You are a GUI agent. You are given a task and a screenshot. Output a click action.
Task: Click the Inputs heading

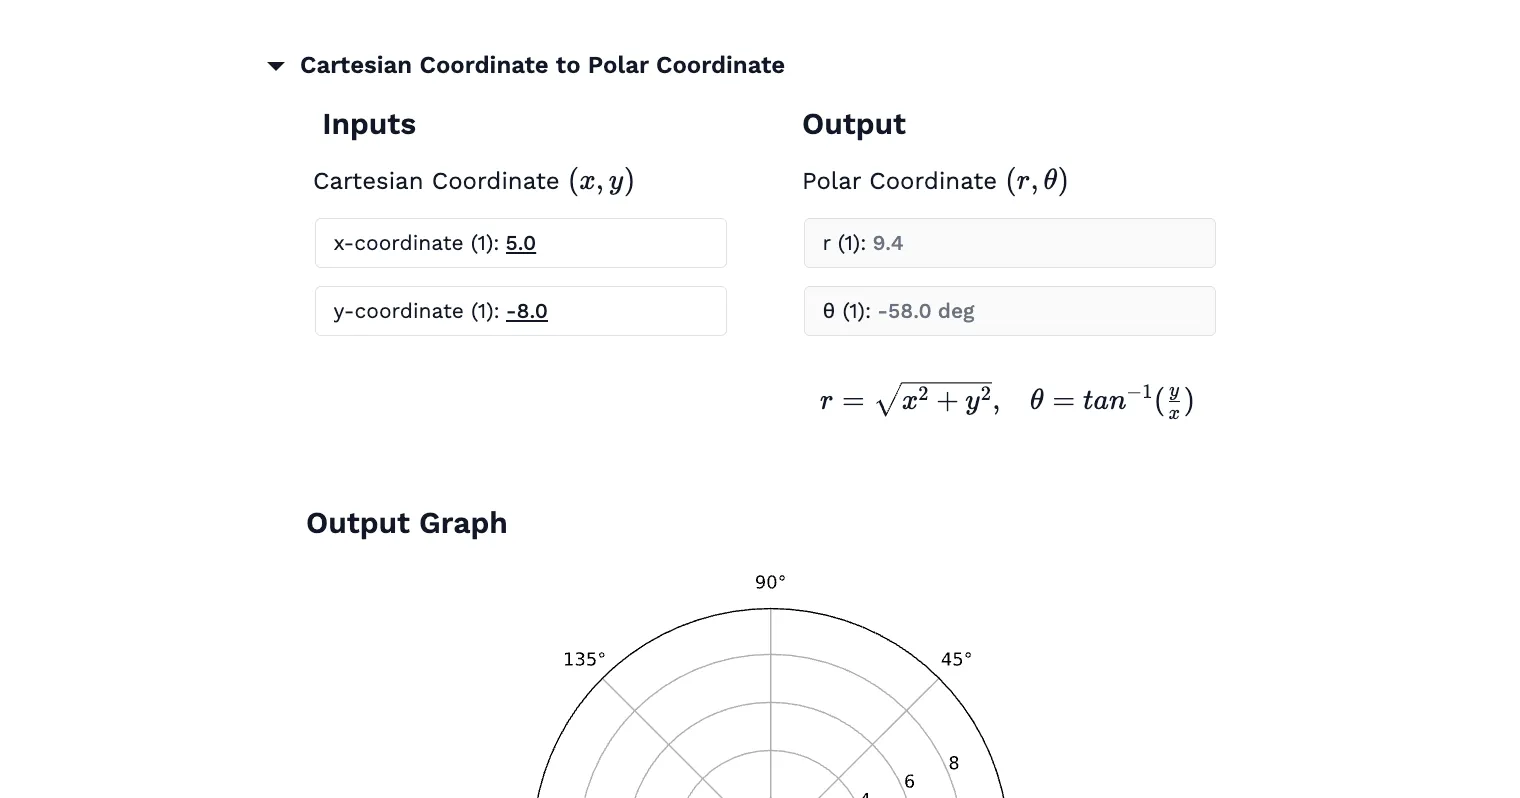click(368, 124)
